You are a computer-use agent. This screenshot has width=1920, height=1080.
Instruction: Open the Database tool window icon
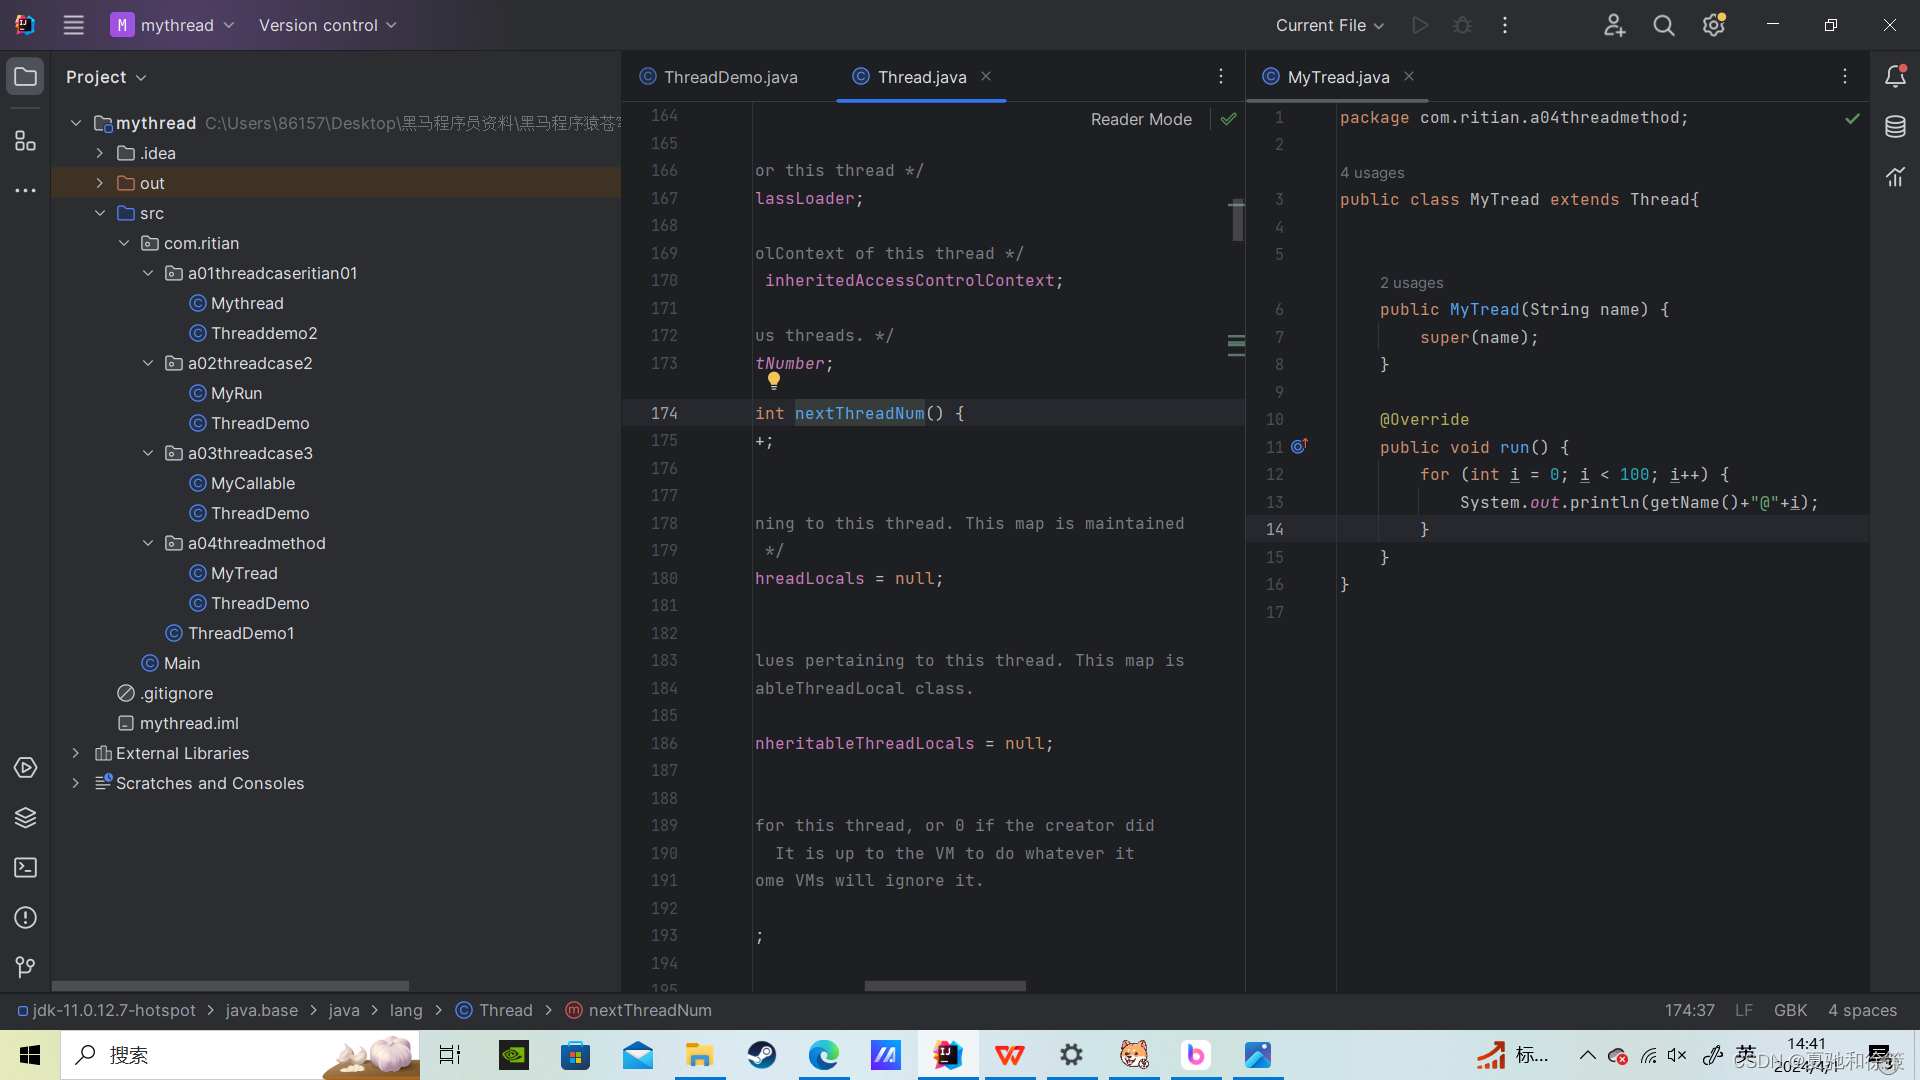pos(1895,127)
